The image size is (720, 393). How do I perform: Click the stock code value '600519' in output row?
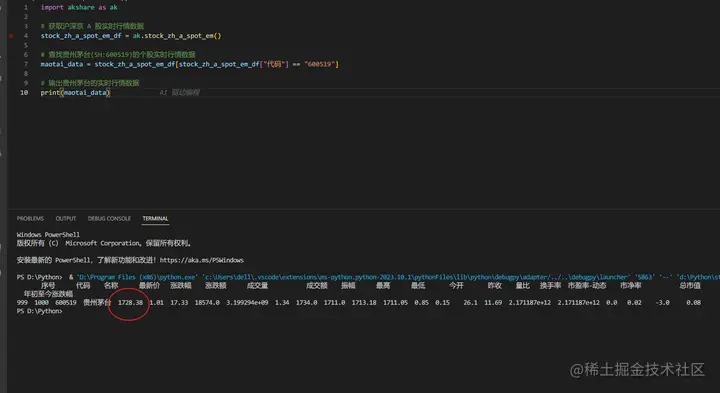coord(66,303)
